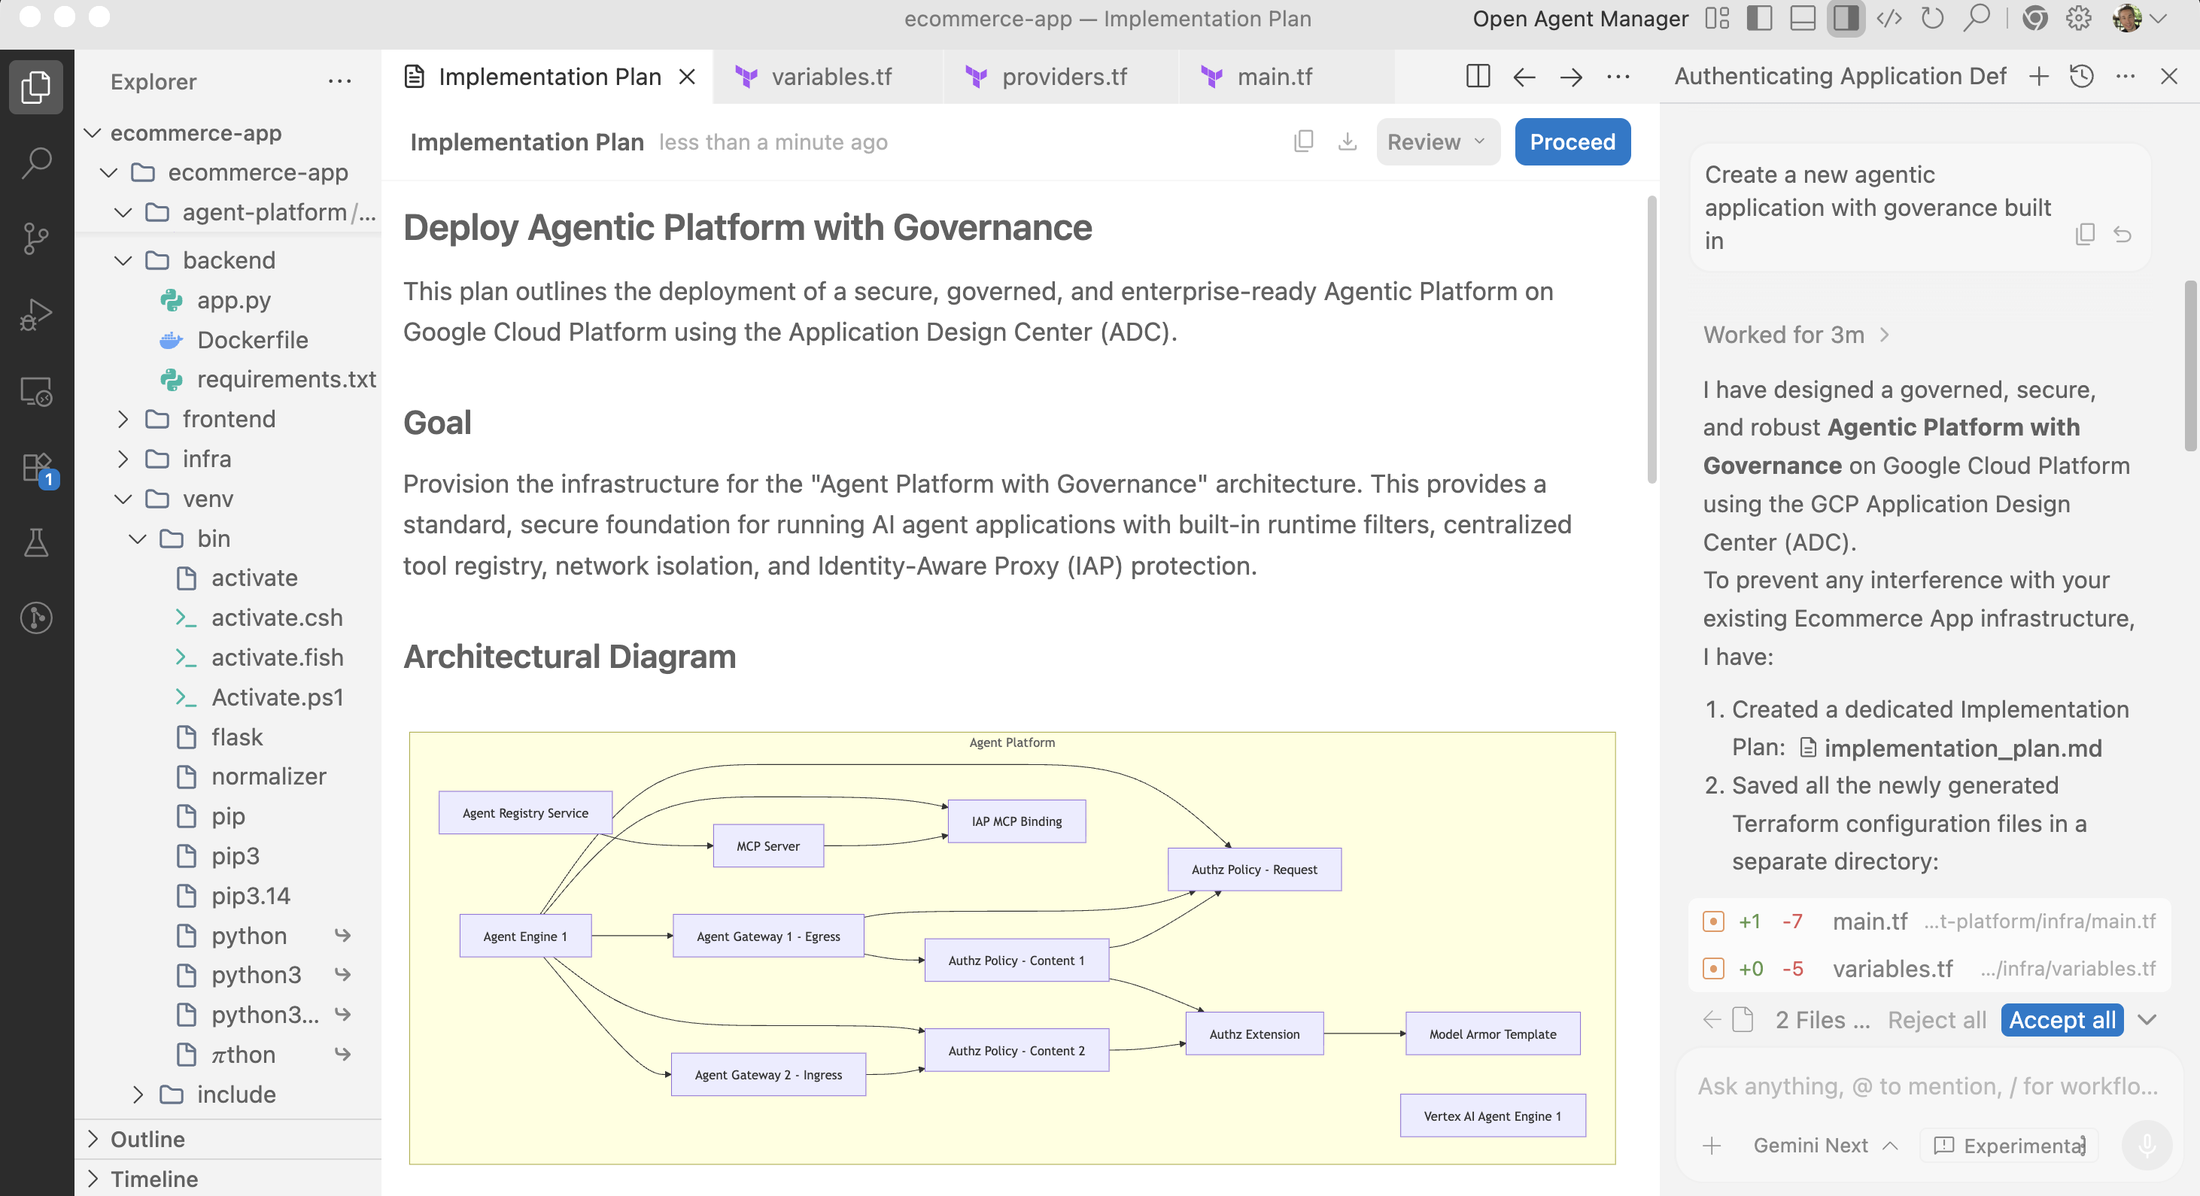Select the Implementation Plan tab
The height and width of the screenshot is (1196, 2200).
(x=548, y=77)
